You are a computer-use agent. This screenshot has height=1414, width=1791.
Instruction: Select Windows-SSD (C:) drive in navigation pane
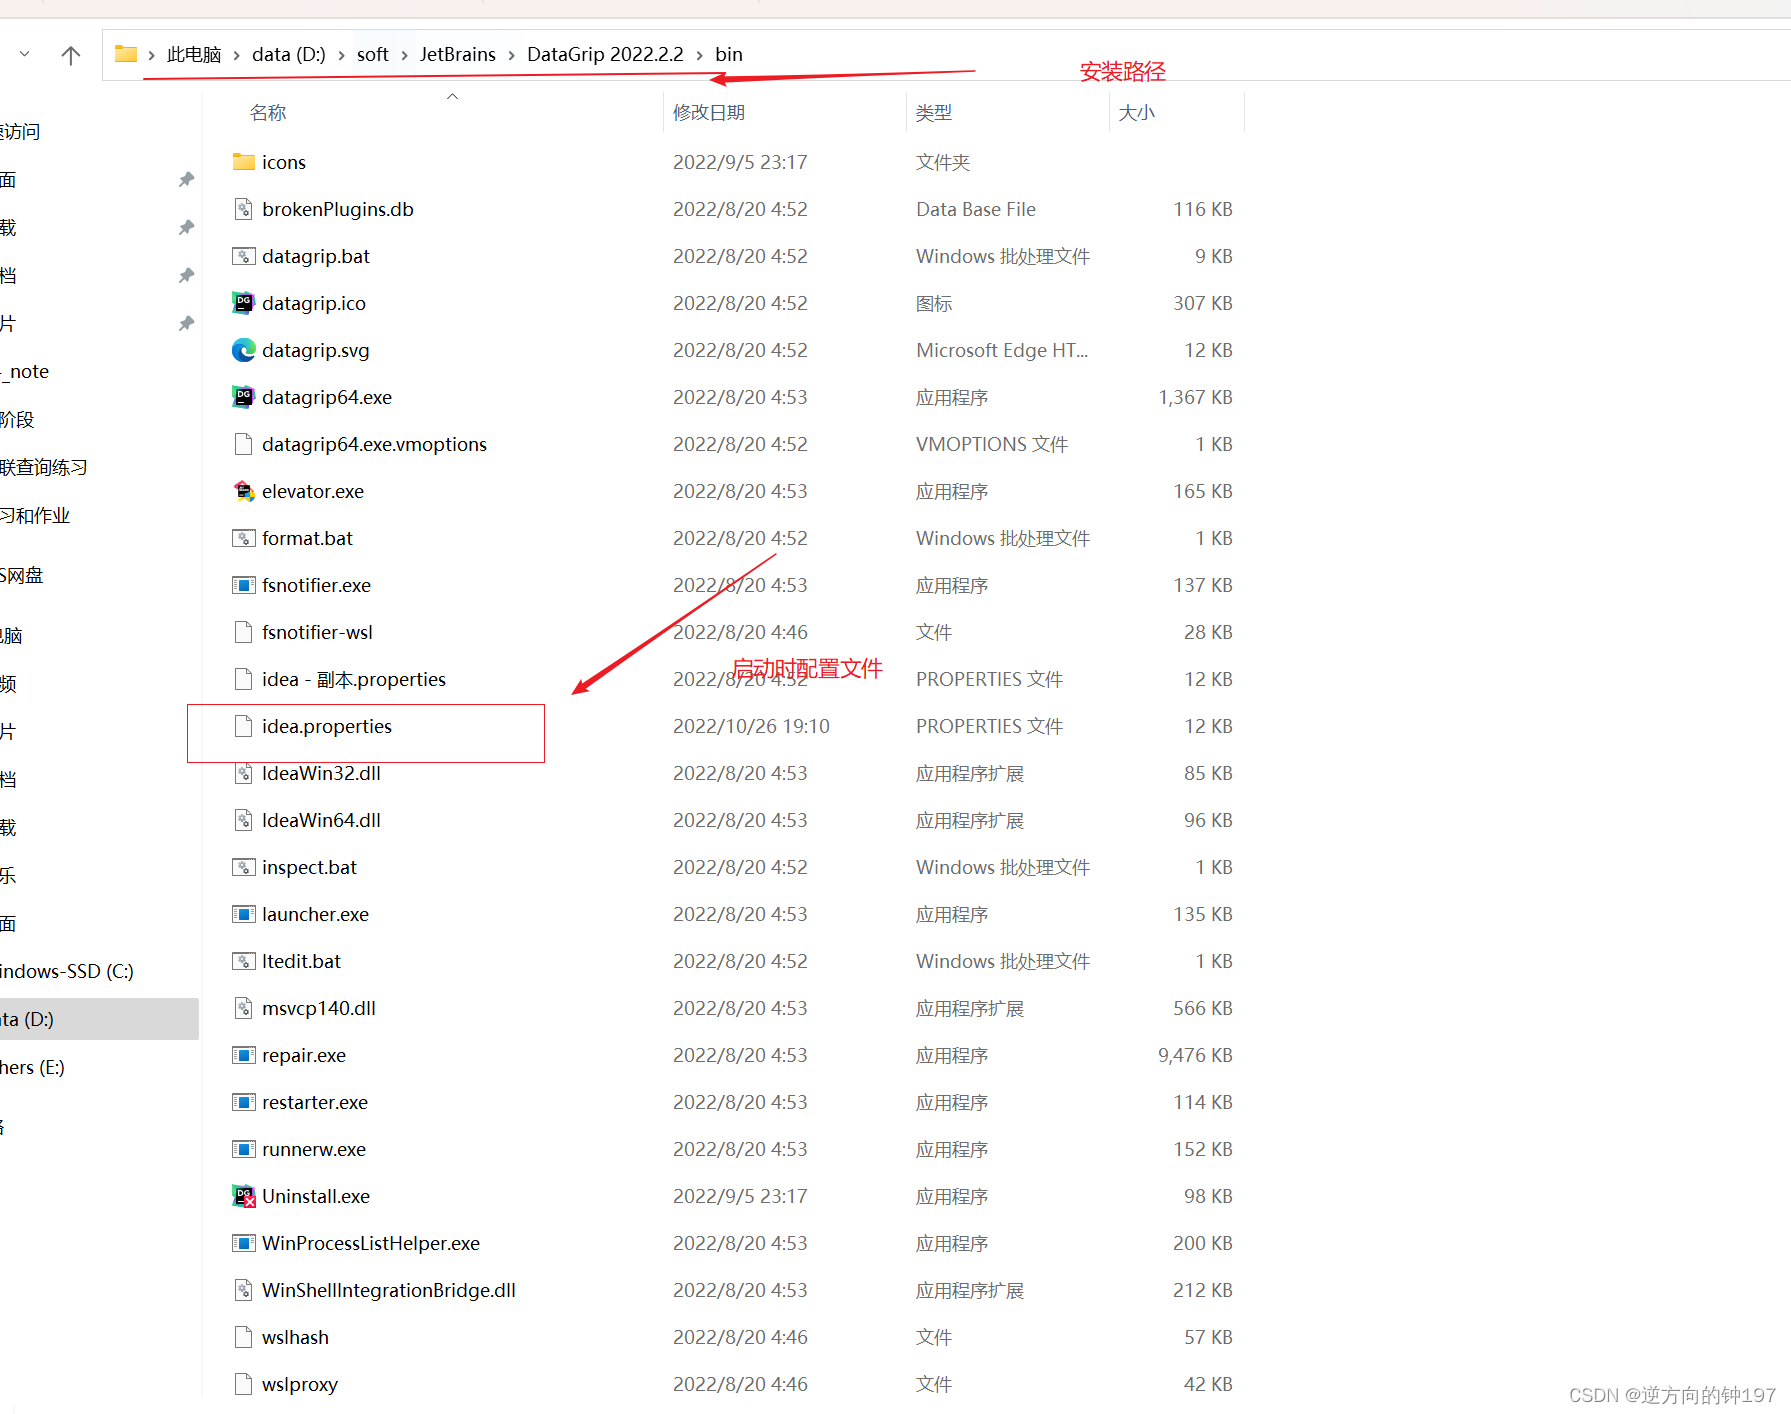click(67, 971)
